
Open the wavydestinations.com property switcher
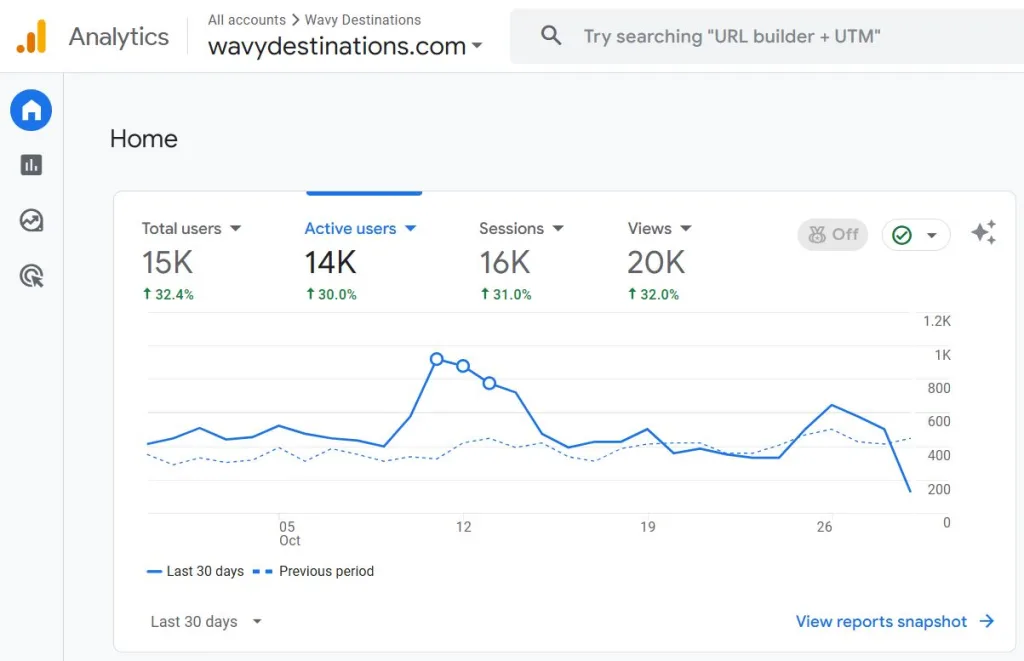tap(344, 46)
